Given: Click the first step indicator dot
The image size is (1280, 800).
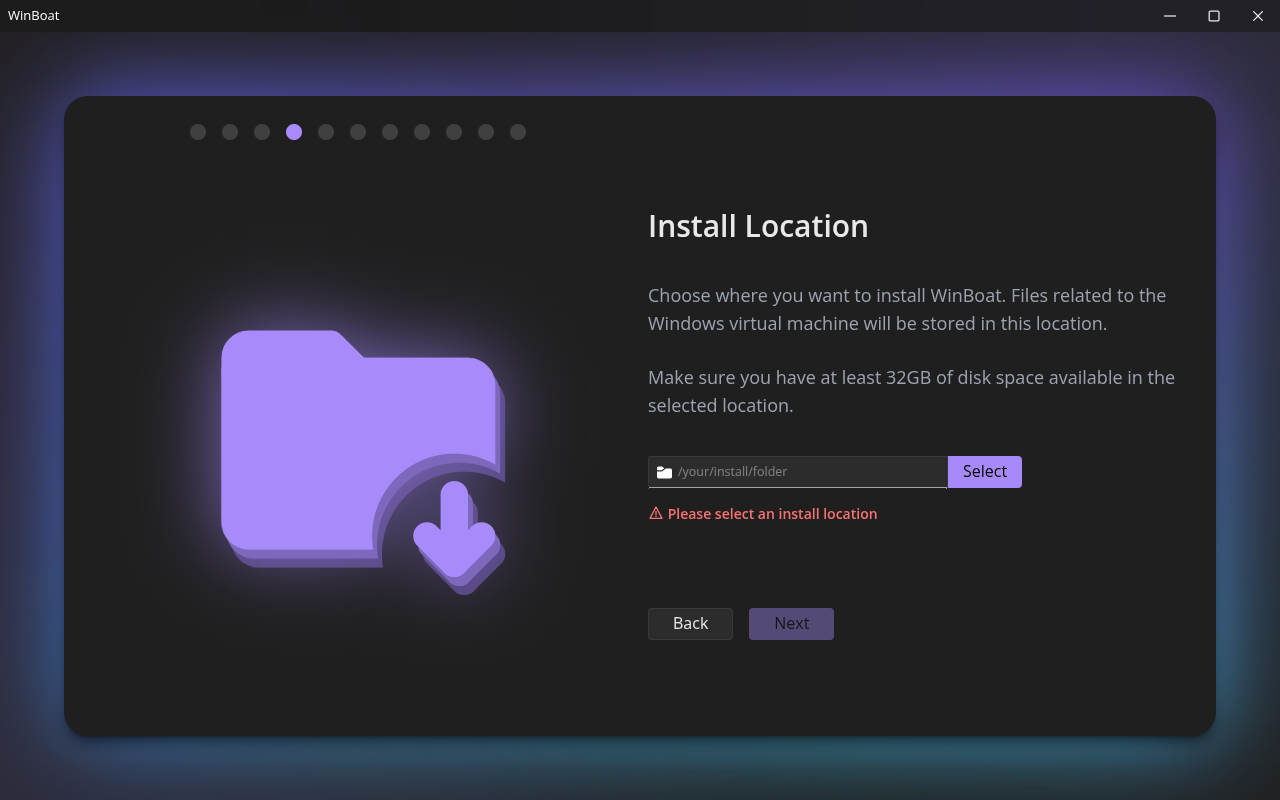Looking at the screenshot, I should coord(198,132).
